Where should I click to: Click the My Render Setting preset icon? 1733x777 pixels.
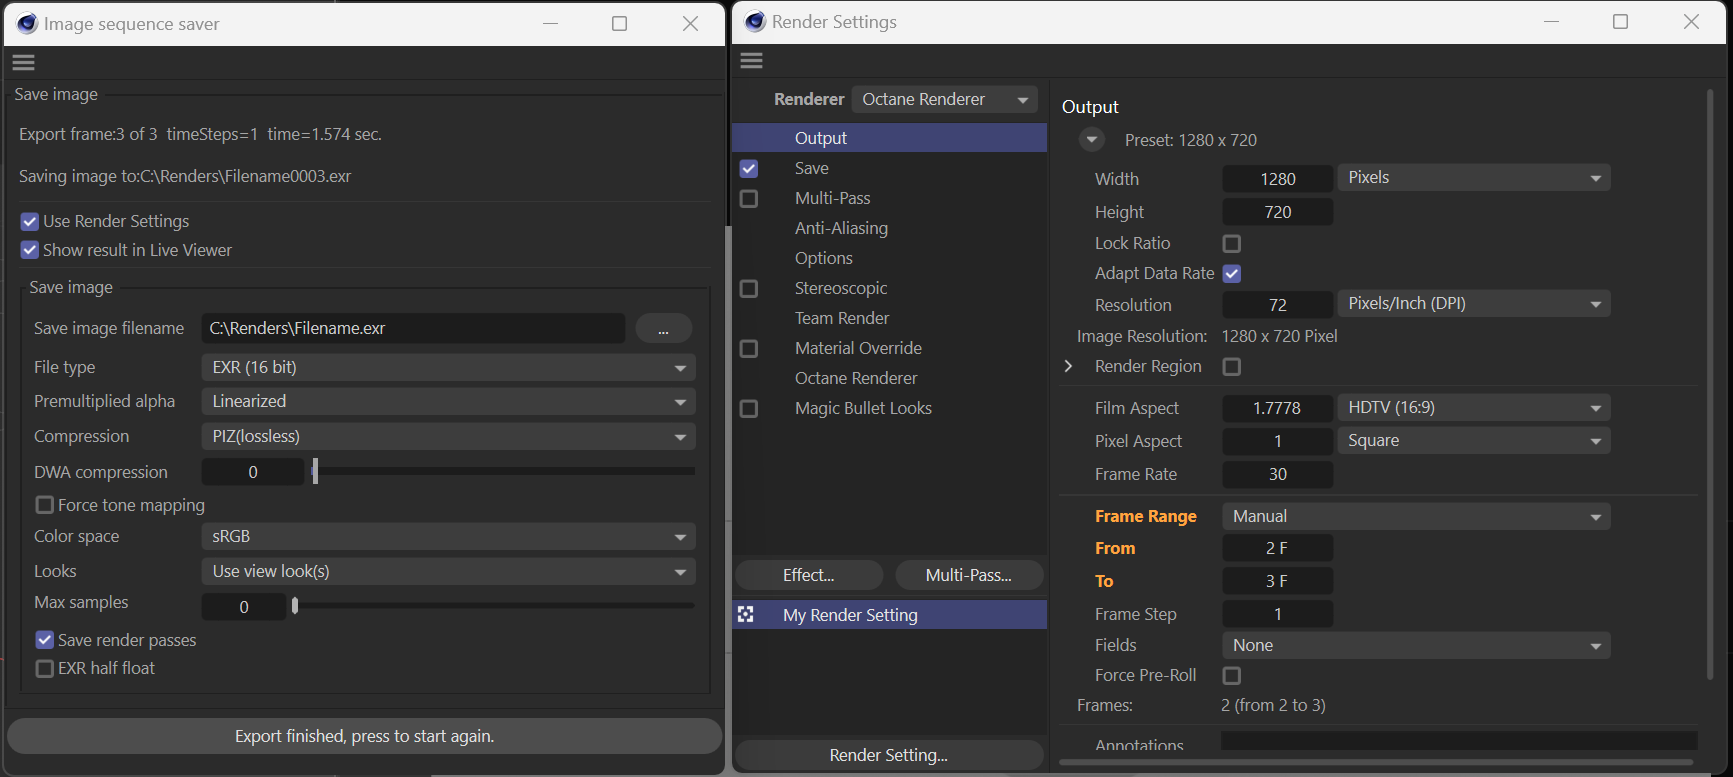coord(746,614)
